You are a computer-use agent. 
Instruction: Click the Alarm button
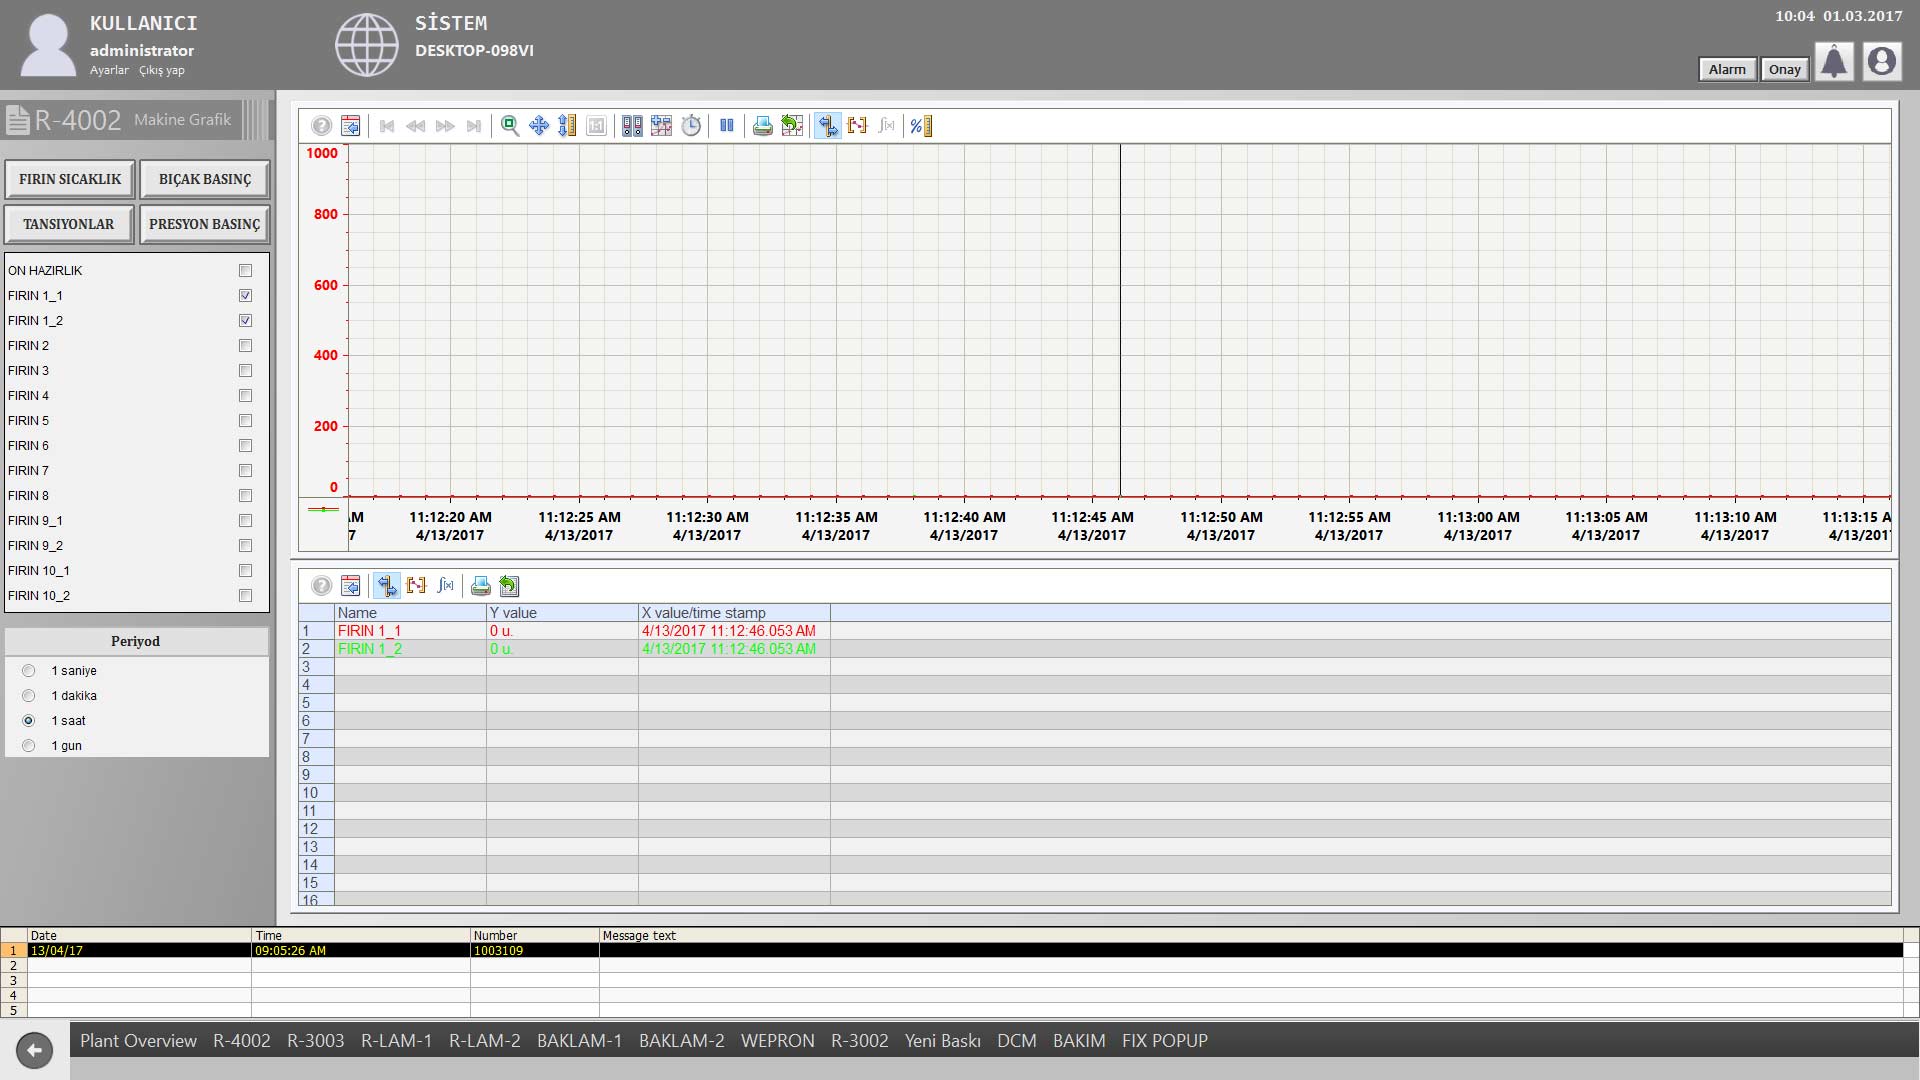pos(1727,69)
